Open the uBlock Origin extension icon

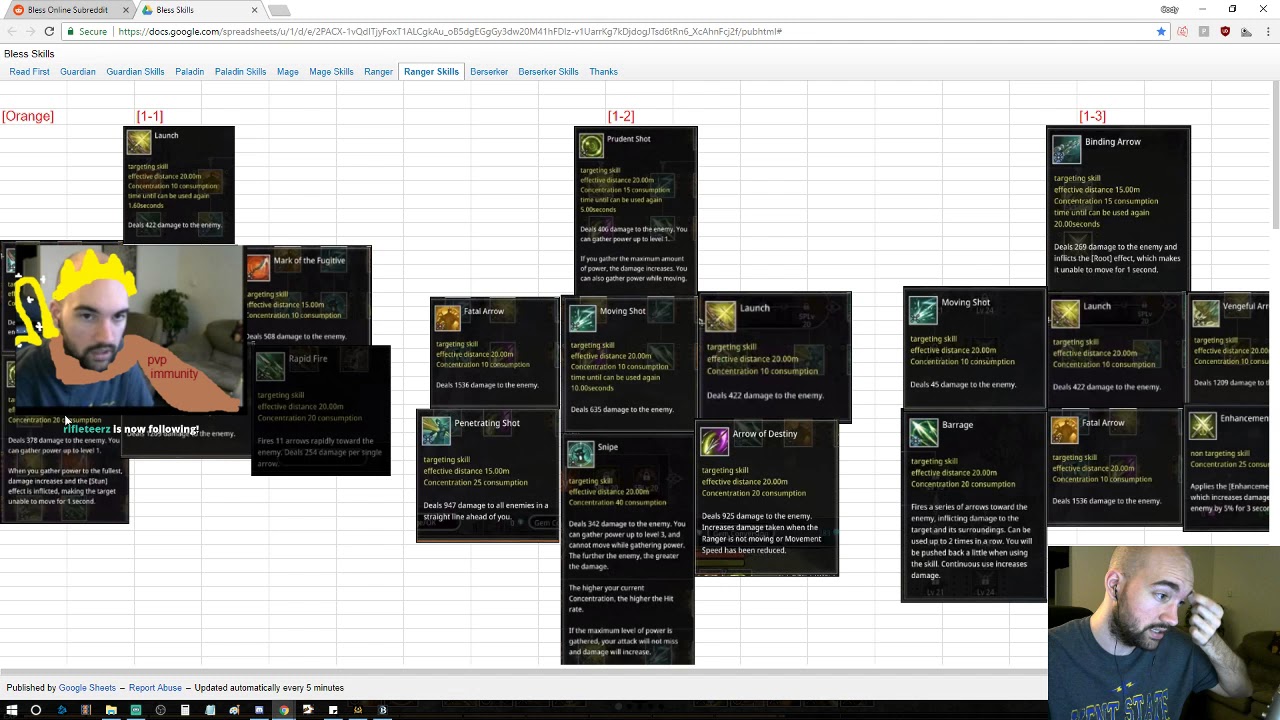[1225, 31]
